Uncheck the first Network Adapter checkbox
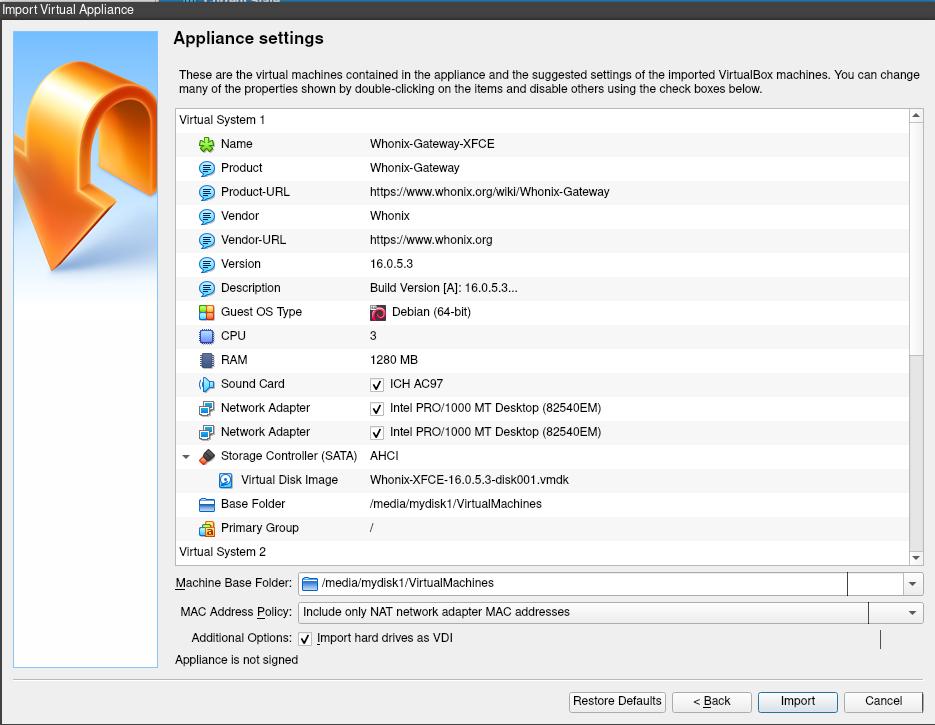This screenshot has height=725, width=935. (x=377, y=409)
